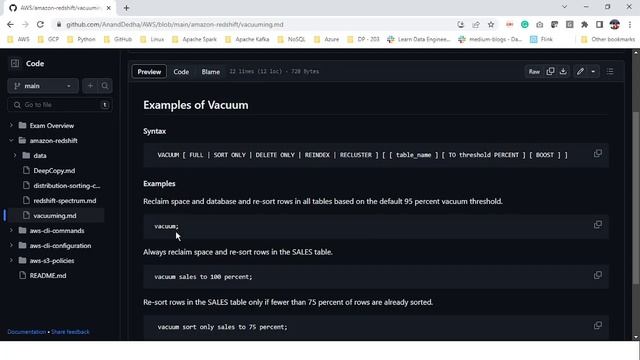Open distribution-sorting file in tree
This screenshot has height=360, width=640.
click(66, 186)
